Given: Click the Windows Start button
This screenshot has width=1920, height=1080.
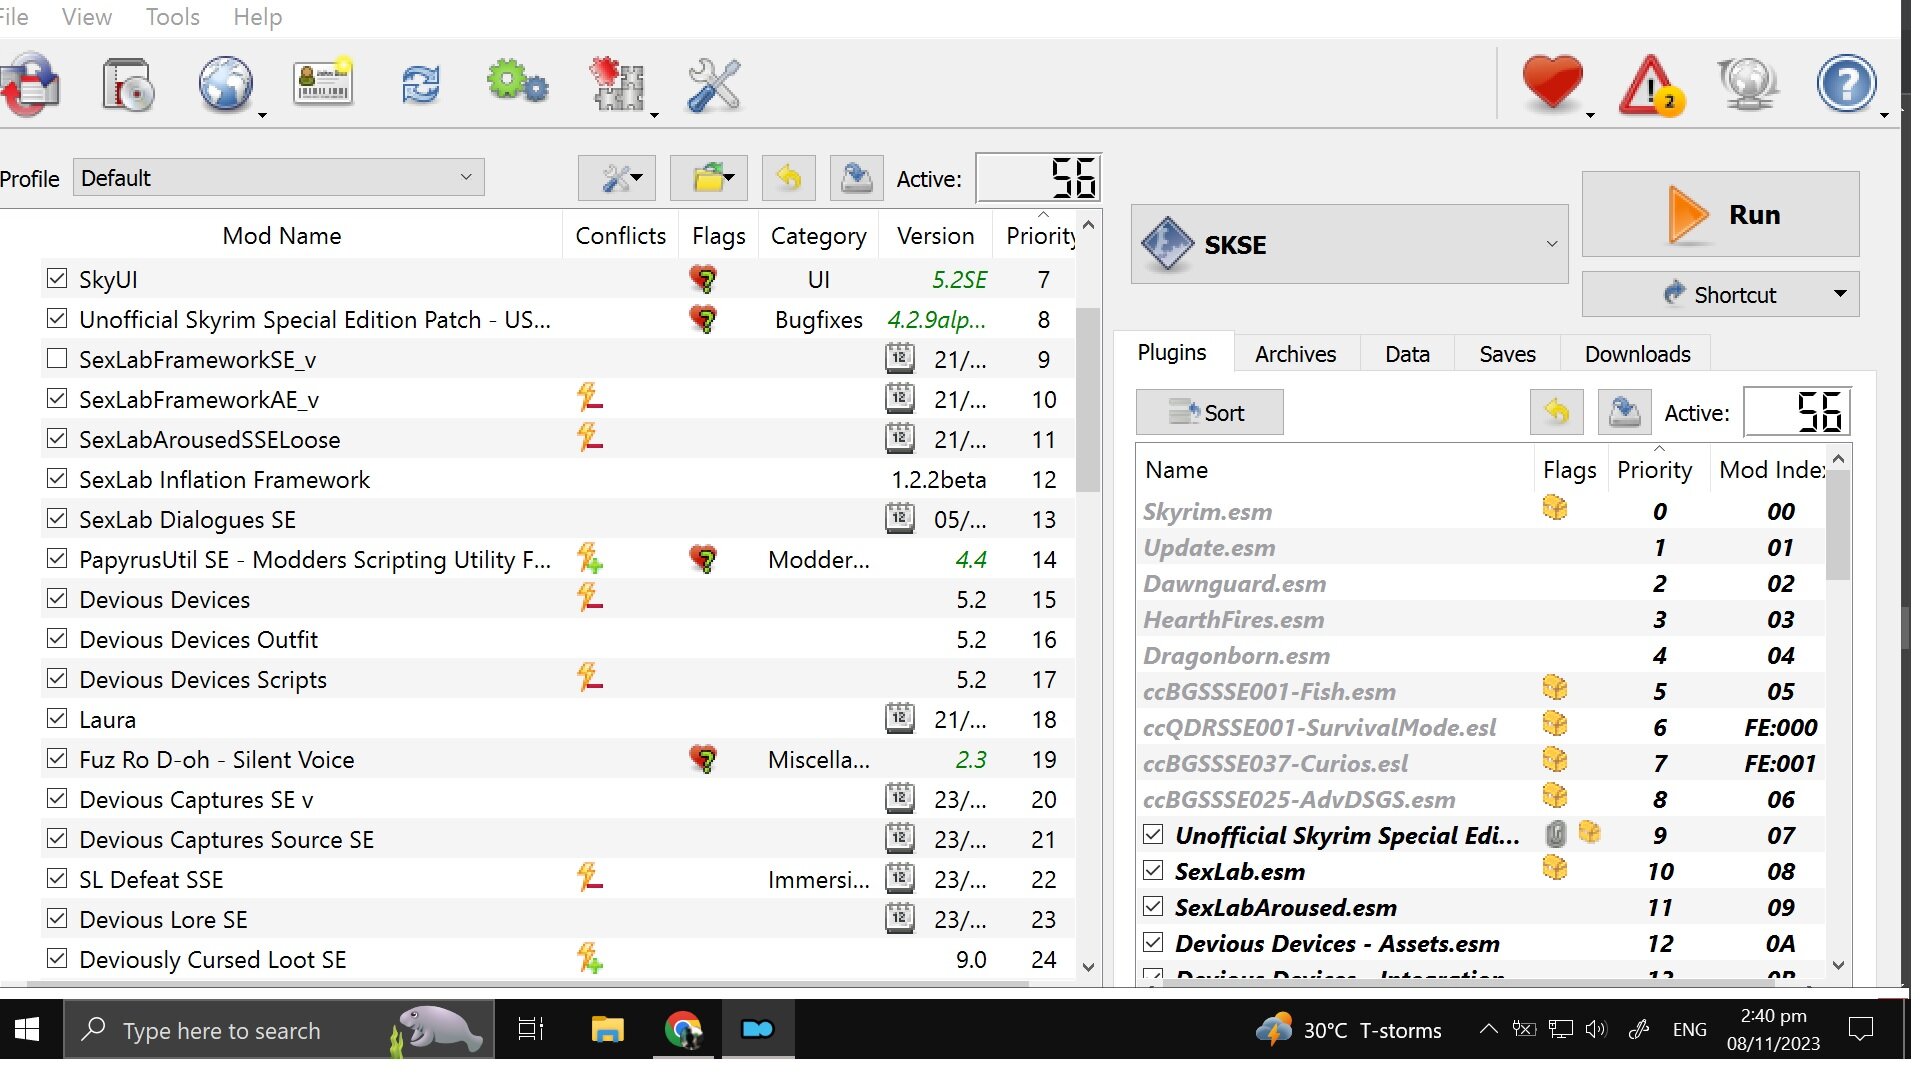Looking at the screenshot, I should 28,1029.
